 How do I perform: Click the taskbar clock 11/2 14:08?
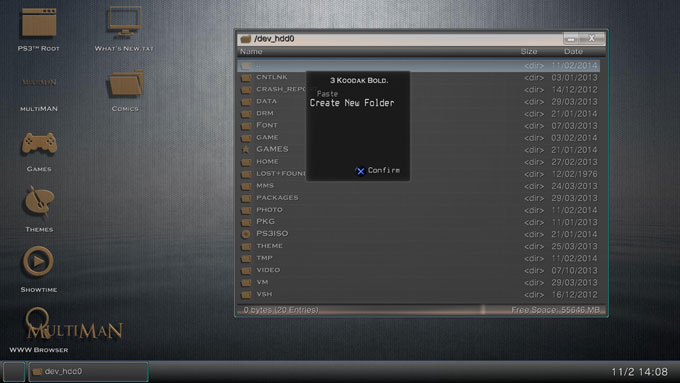[639, 372]
